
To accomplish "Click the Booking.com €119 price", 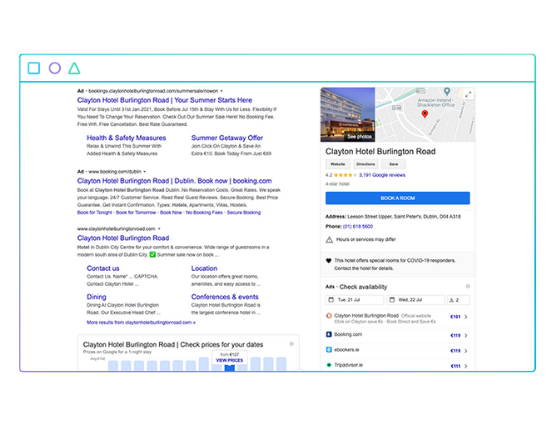I will coord(455,335).
